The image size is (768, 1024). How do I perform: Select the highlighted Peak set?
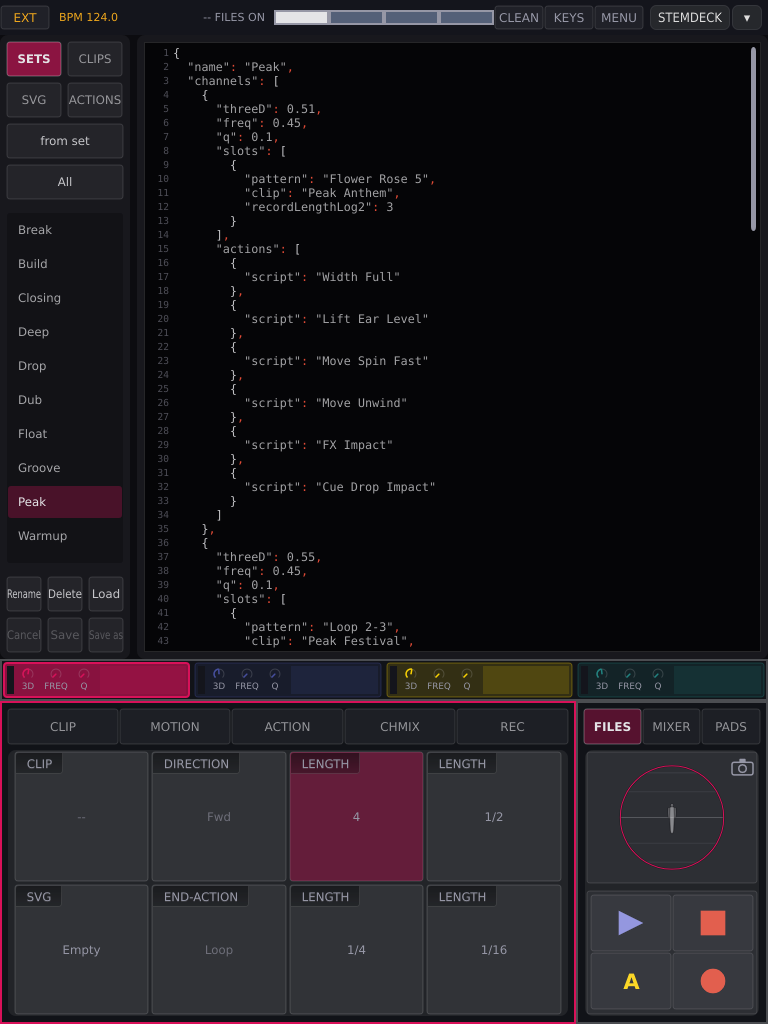(x=65, y=502)
